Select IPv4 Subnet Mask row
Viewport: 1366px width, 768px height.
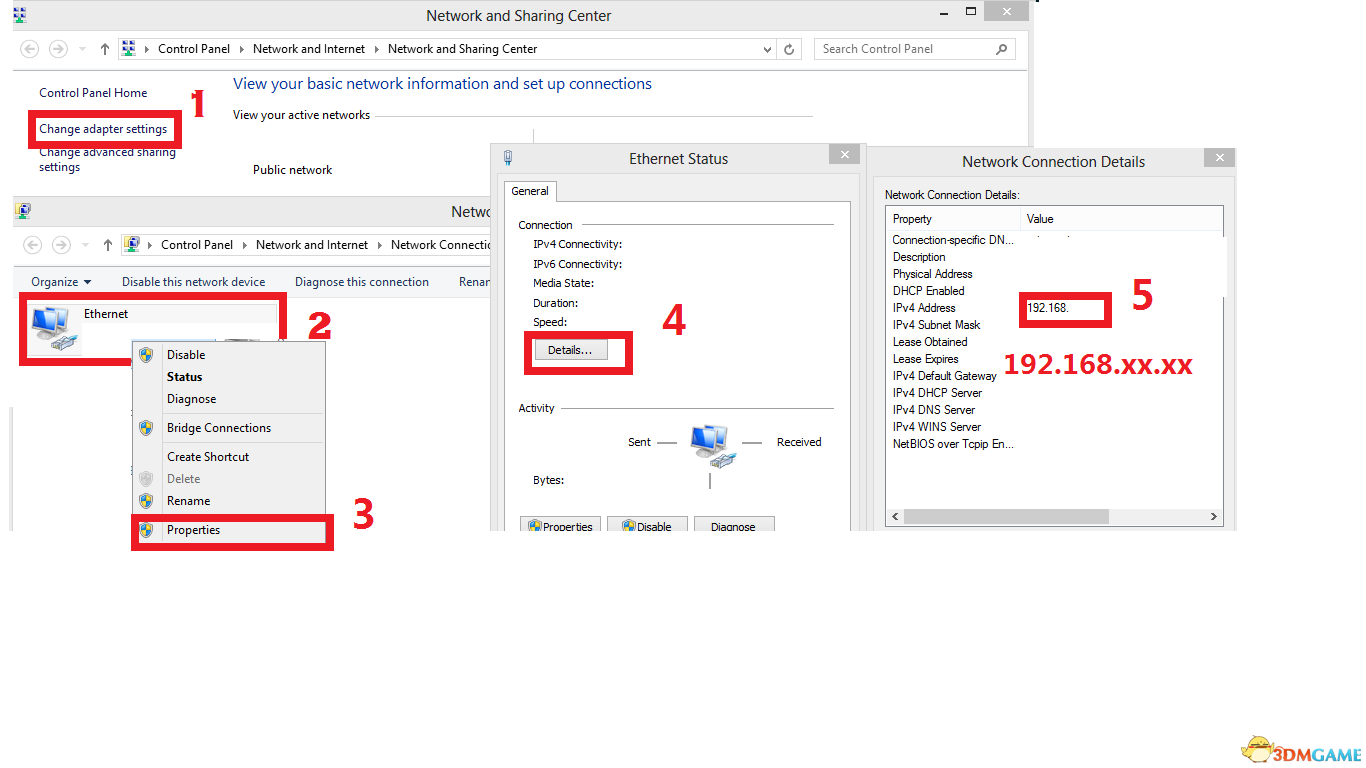coord(1054,325)
